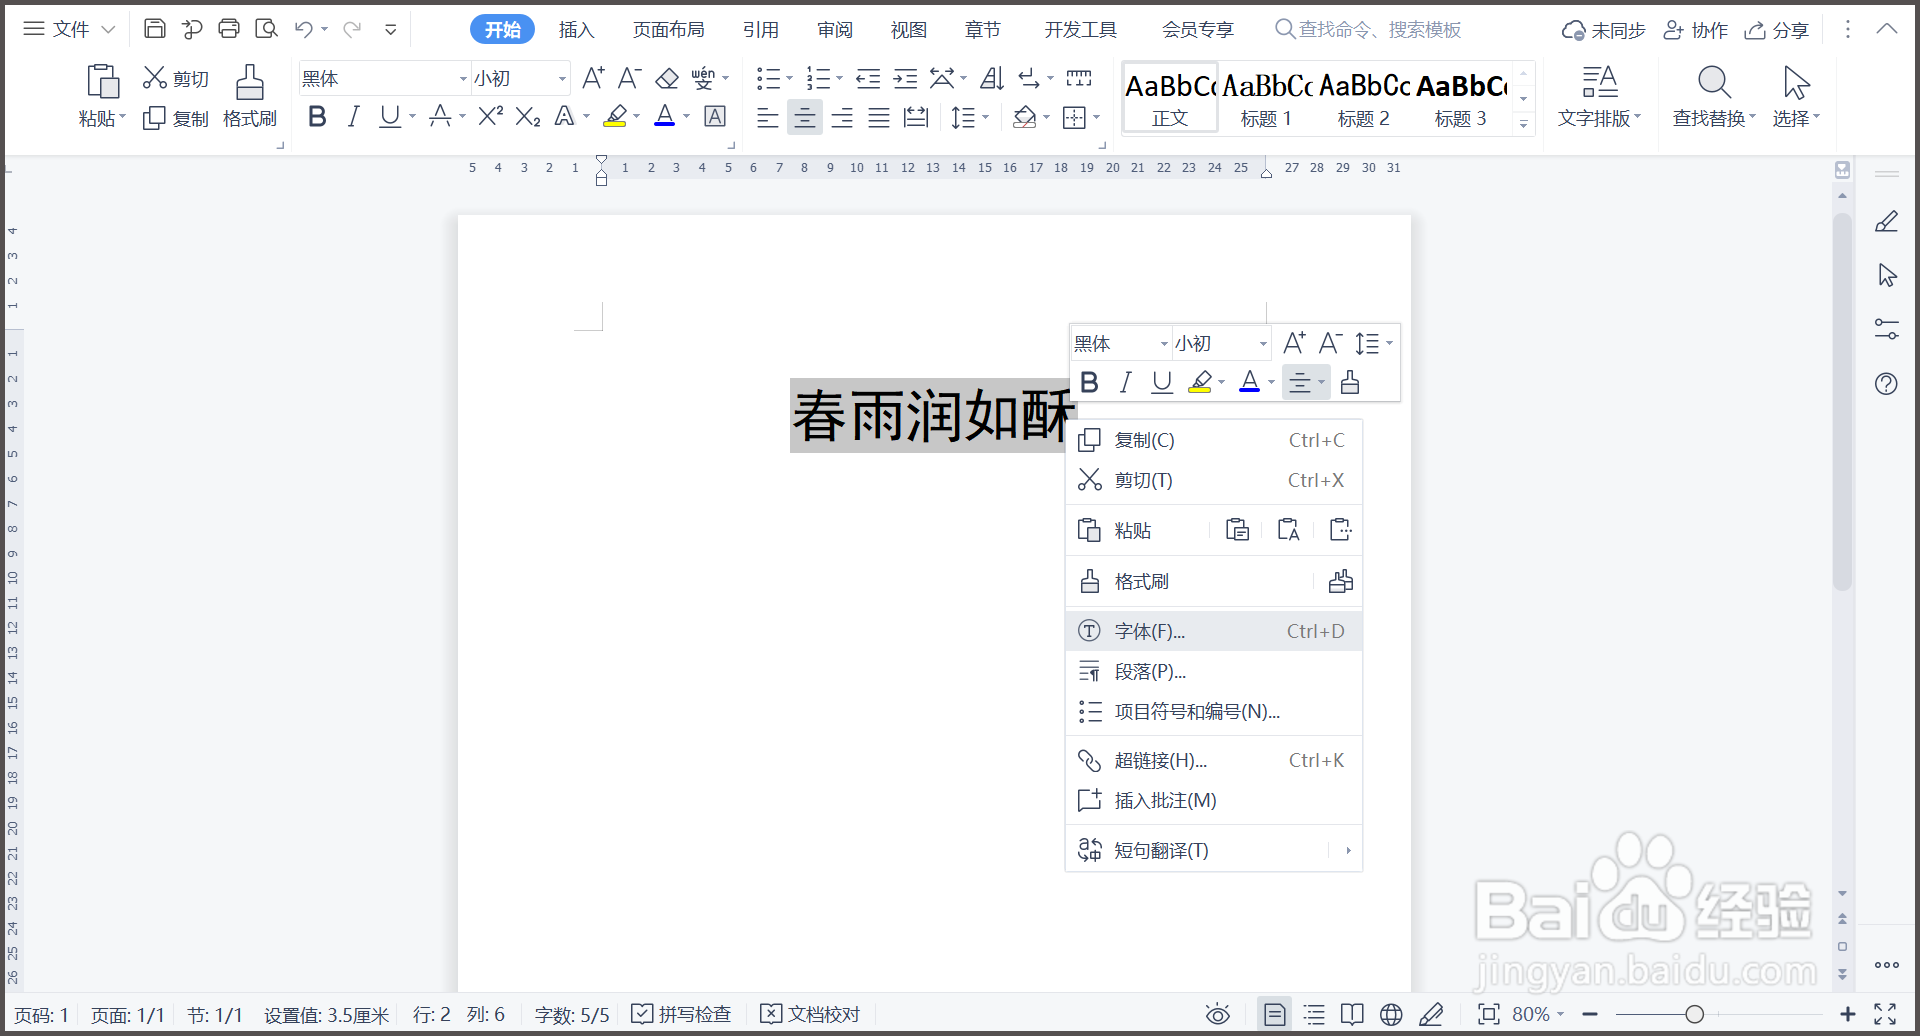Toggle italic formatting in ribbon
Viewport: 1920px width, 1036px height.
[x=352, y=117]
